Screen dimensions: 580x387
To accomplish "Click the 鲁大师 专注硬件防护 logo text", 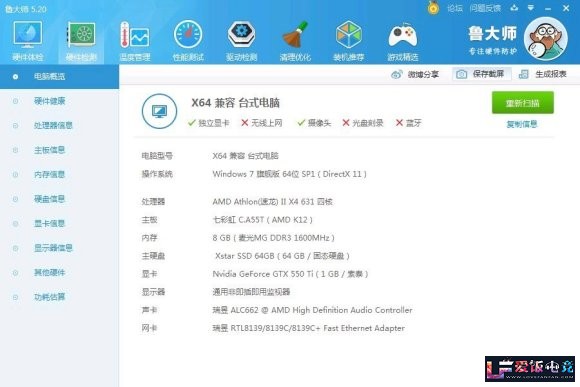I will click(492, 40).
